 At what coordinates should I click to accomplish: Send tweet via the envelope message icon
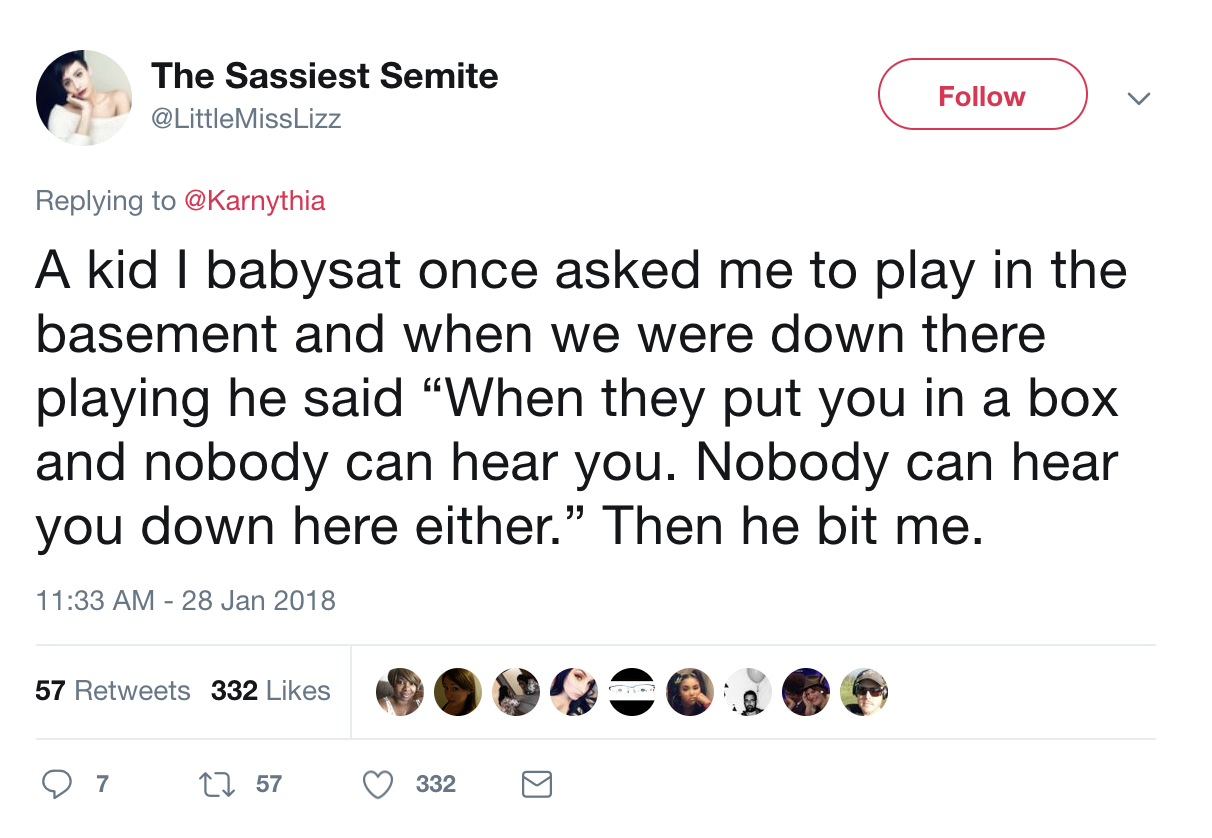point(537,785)
